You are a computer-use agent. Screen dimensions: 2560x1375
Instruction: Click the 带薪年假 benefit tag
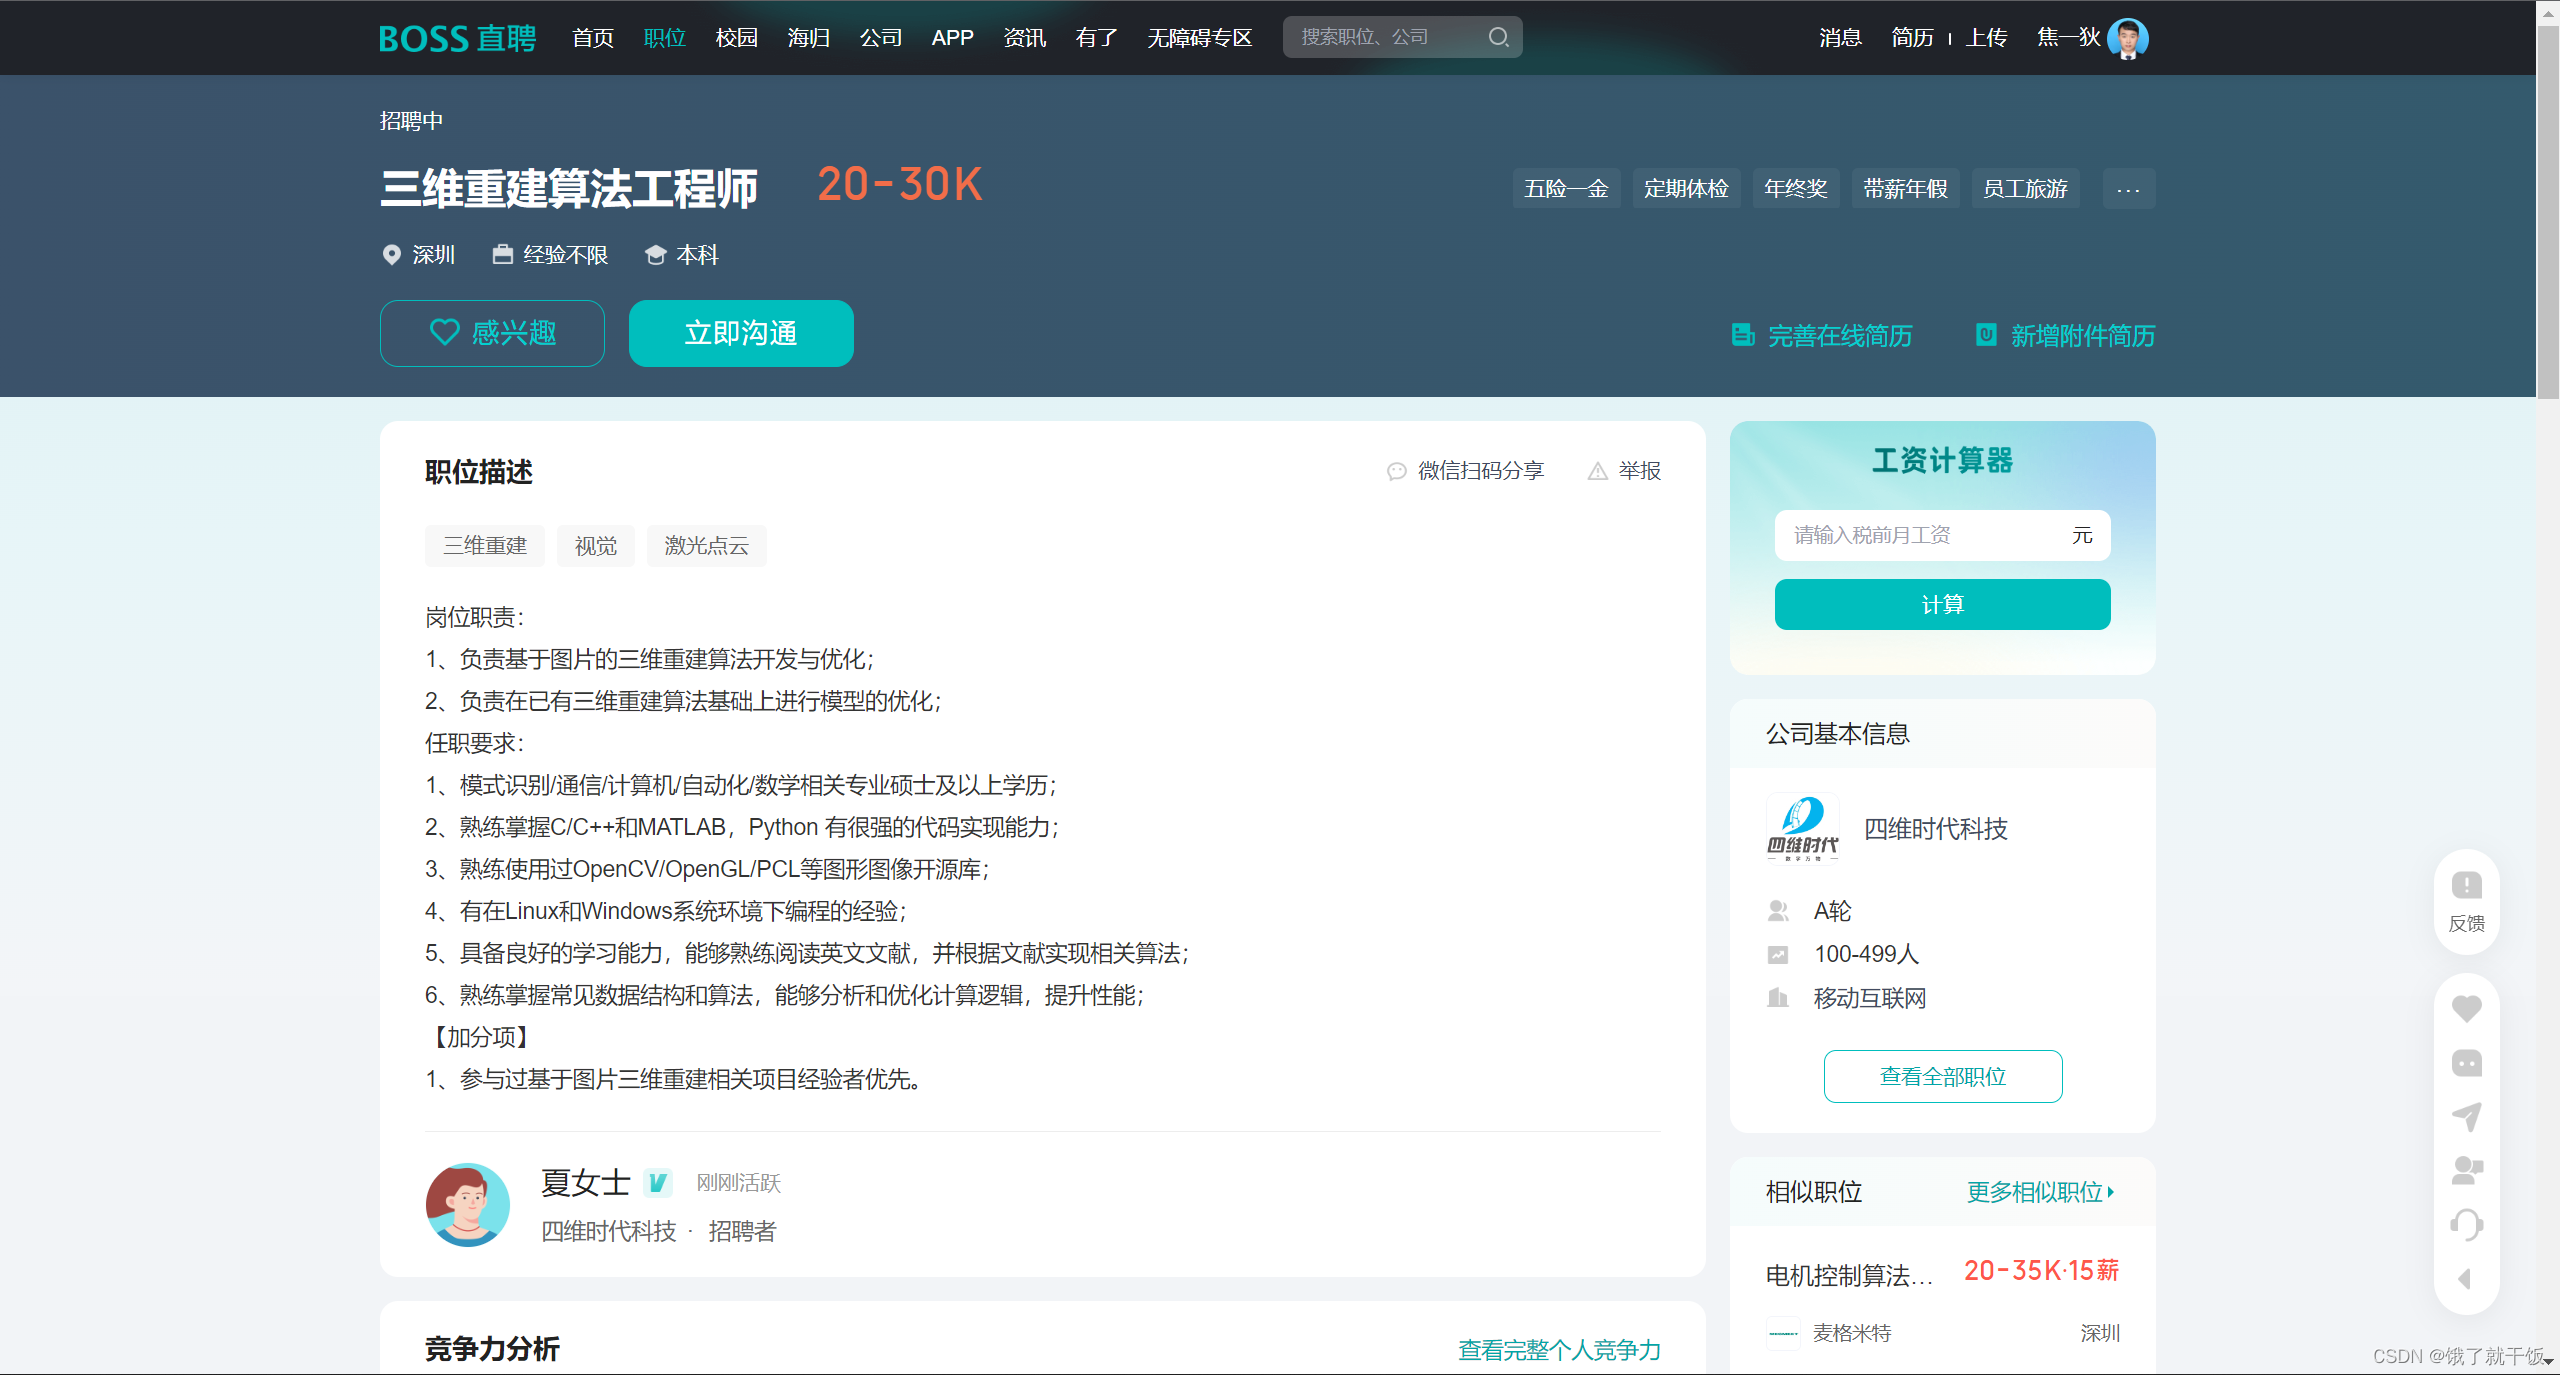[x=1906, y=189]
